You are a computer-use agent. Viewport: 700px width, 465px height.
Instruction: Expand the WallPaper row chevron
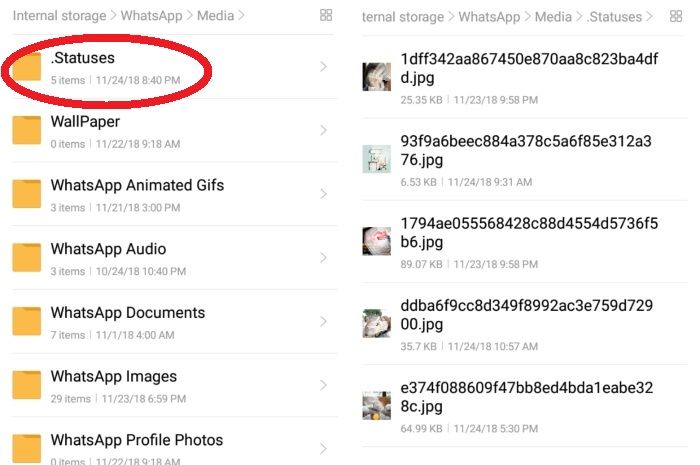[324, 130]
